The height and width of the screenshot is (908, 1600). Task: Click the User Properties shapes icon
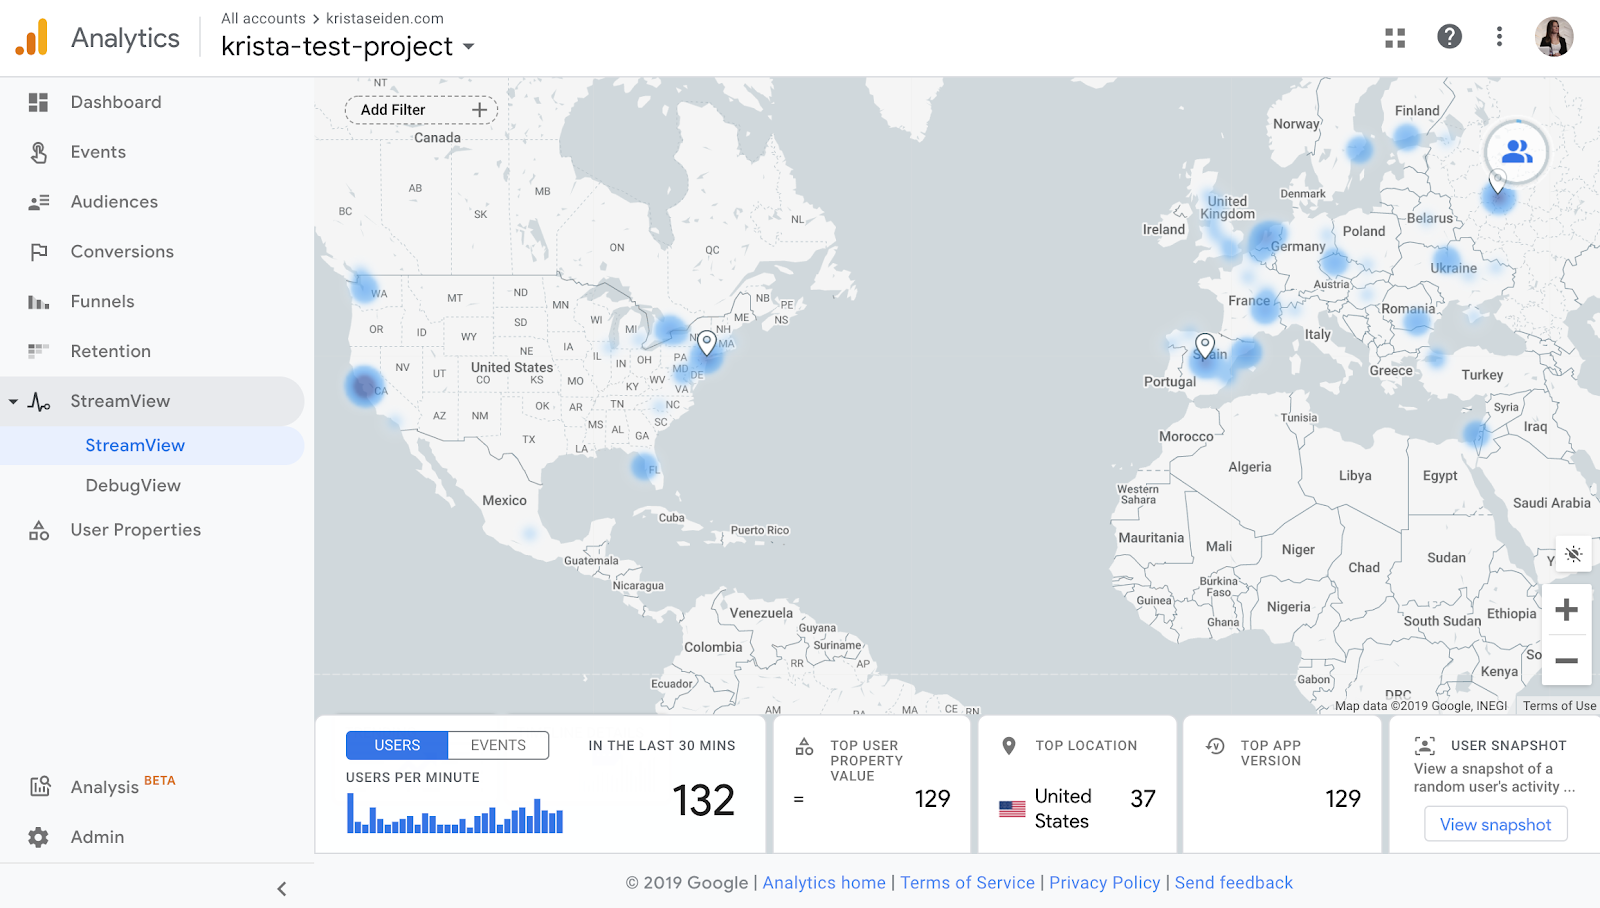pos(38,530)
